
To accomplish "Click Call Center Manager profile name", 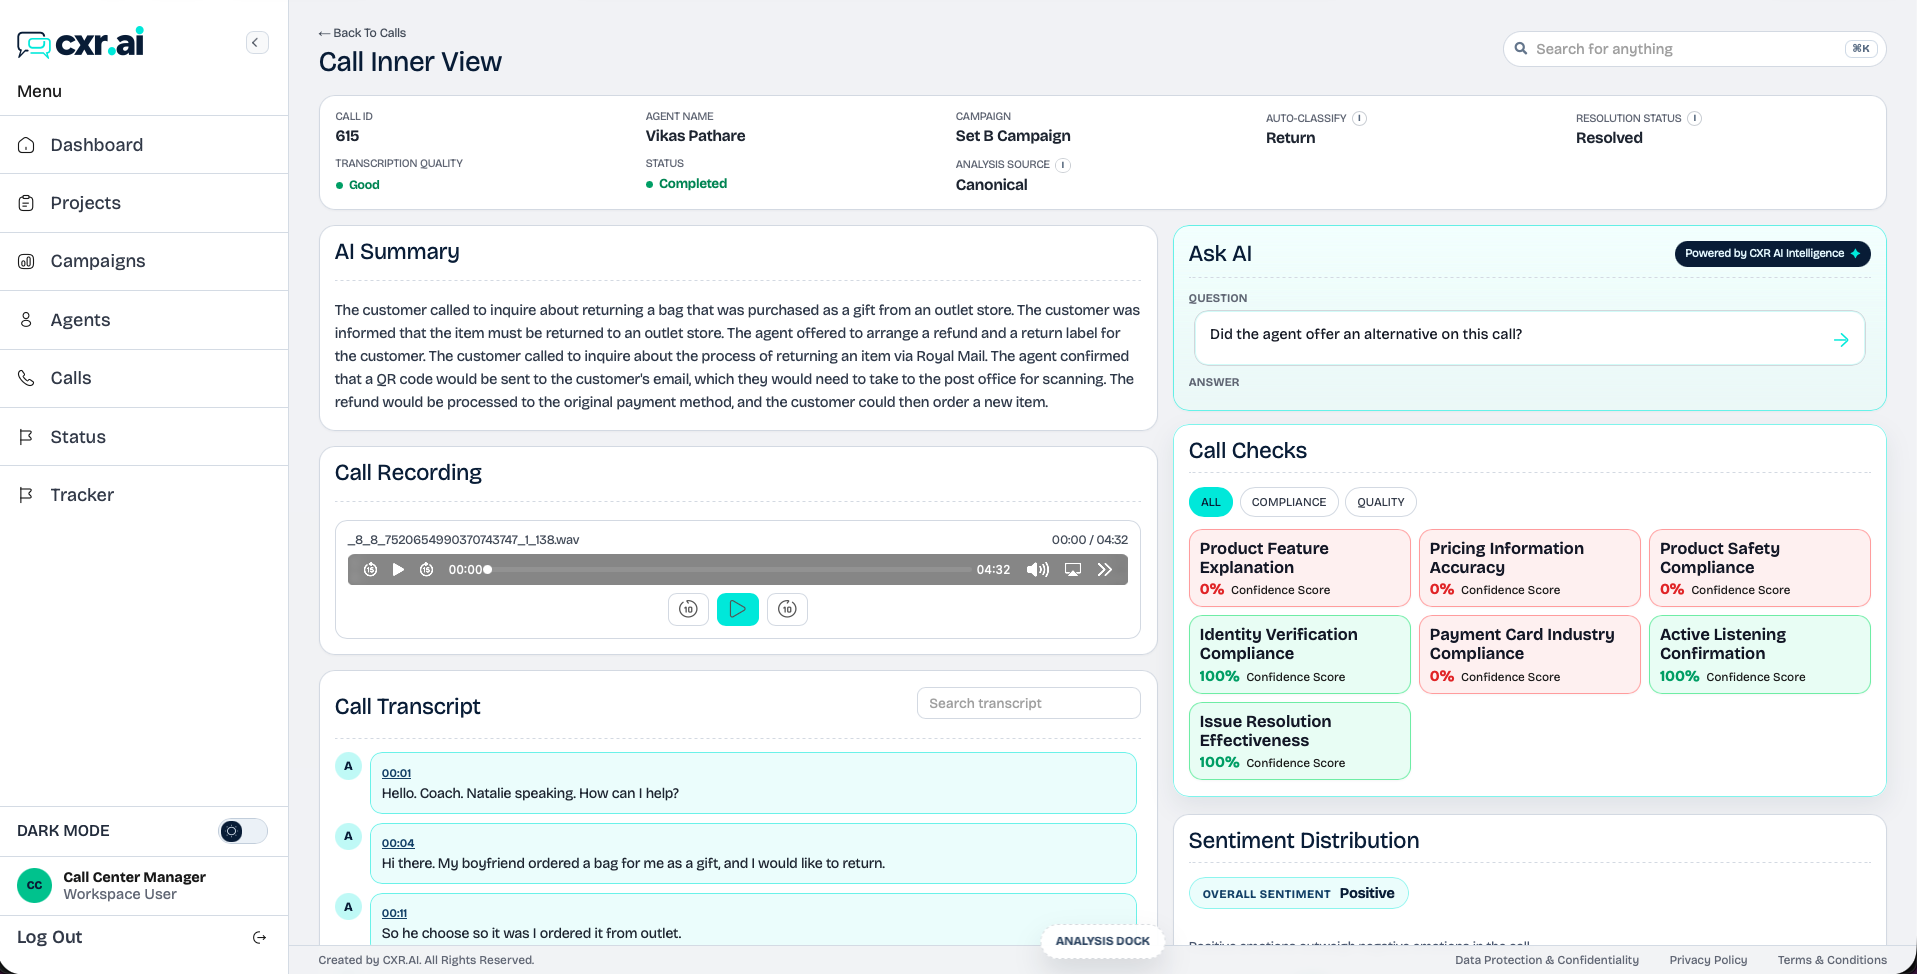I will click(x=134, y=877).
